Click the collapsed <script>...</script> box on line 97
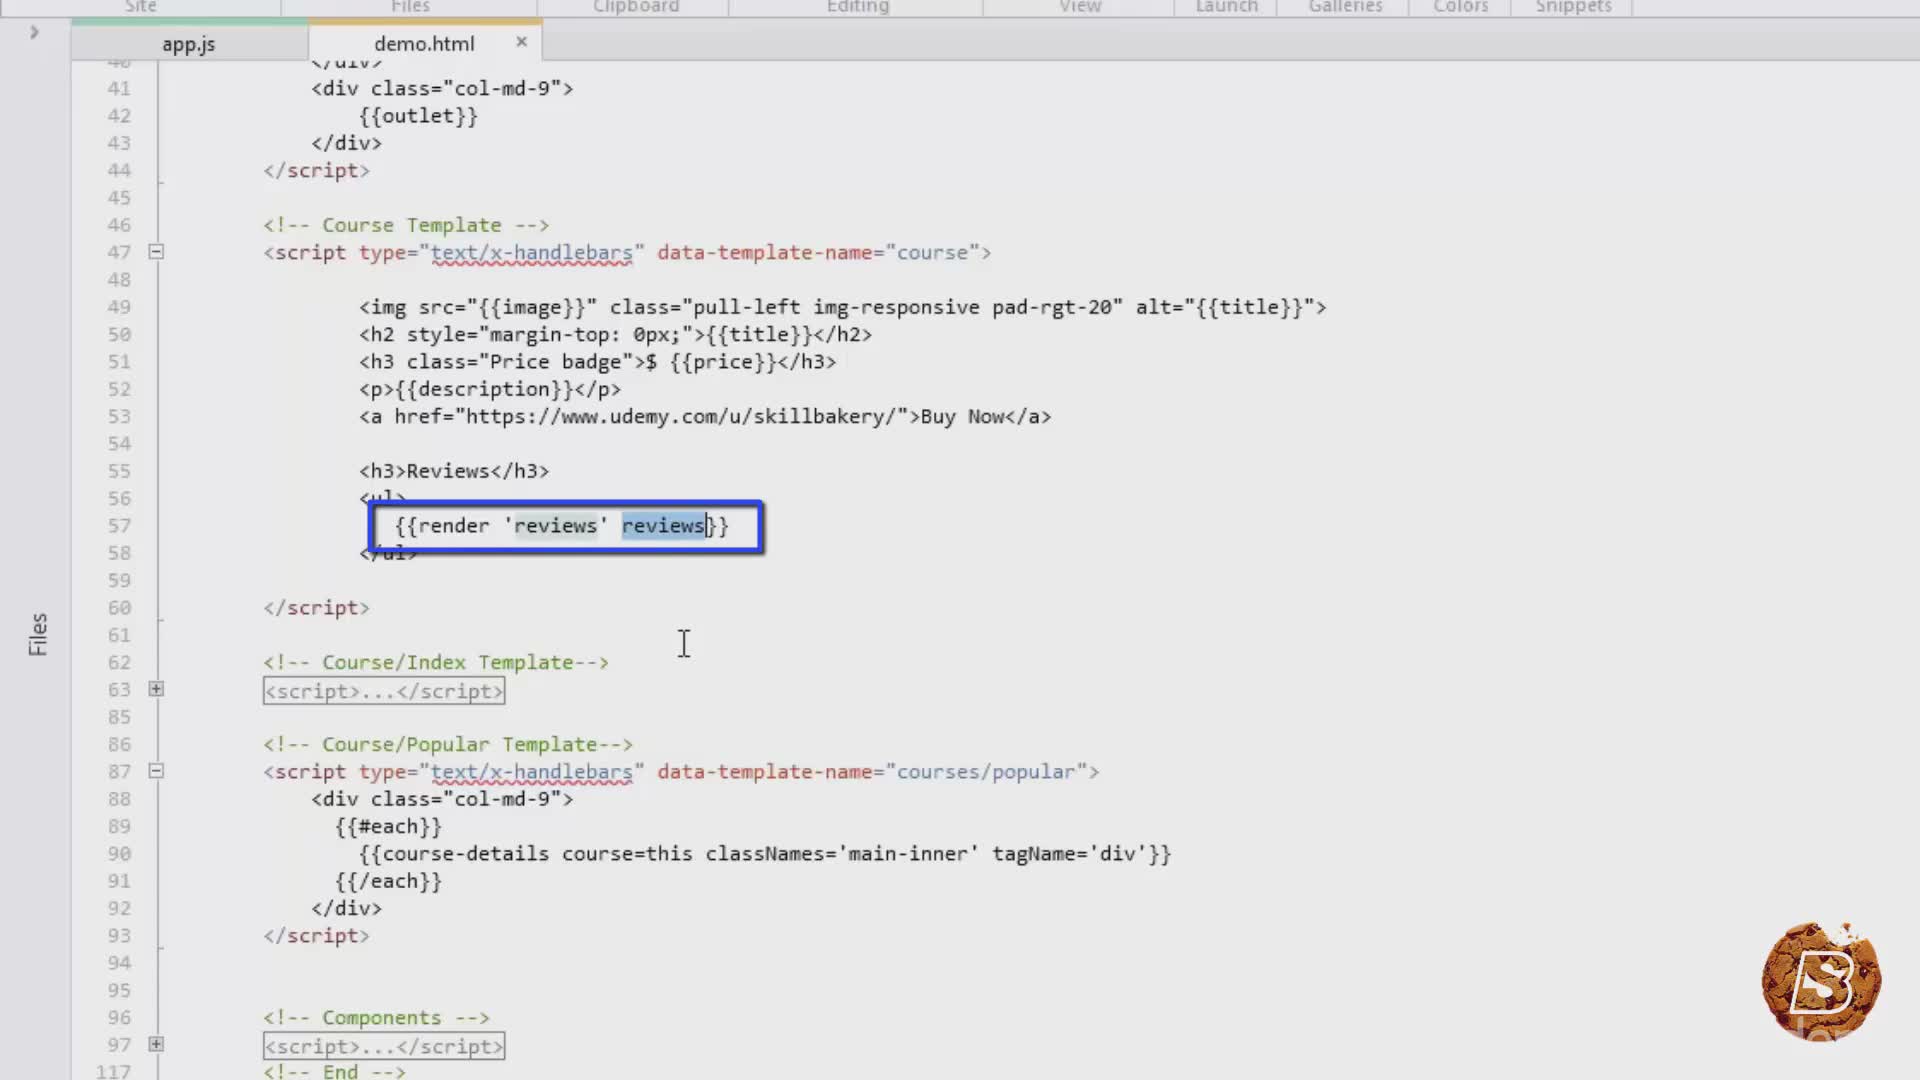 pos(384,1046)
